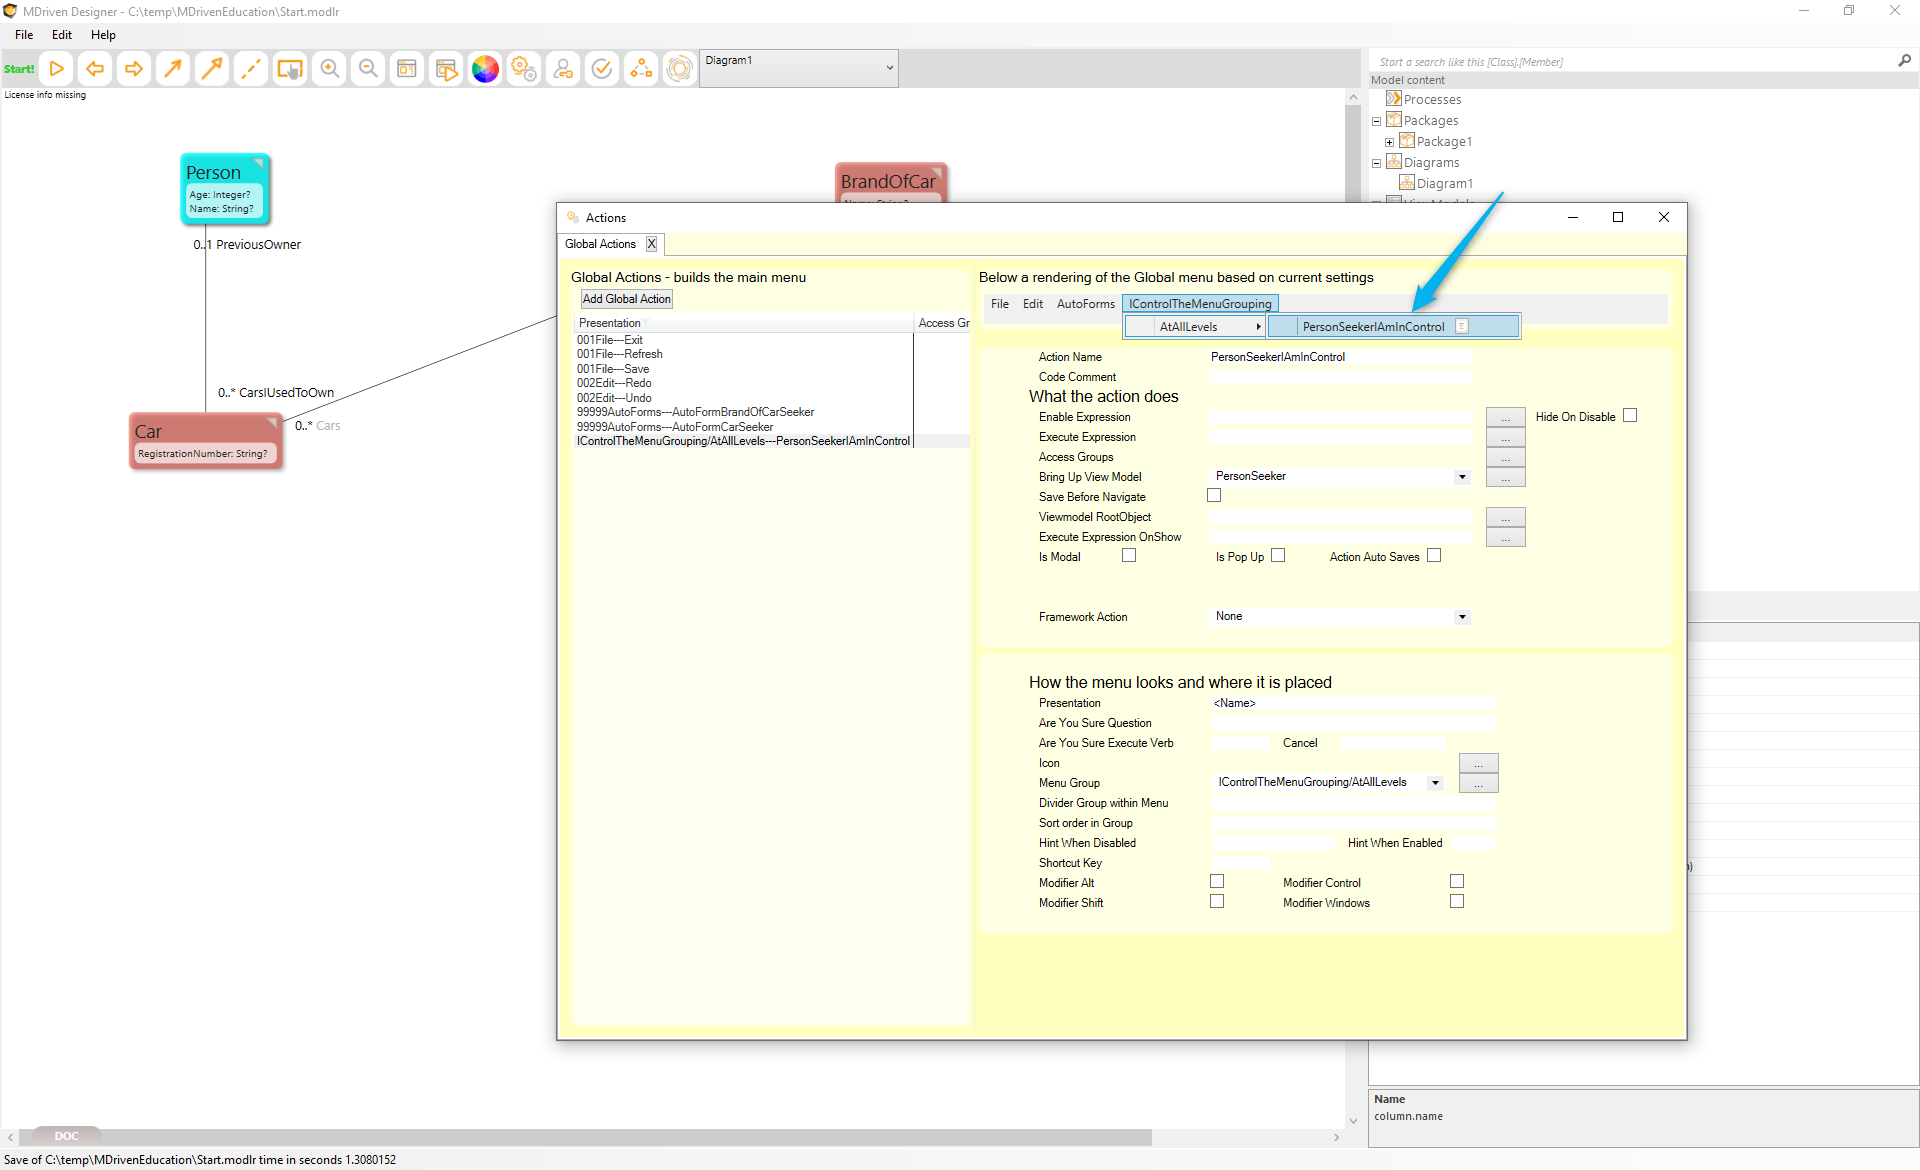Click the checkmark circle toolbar icon
Viewport: 1920px width, 1170px height.
click(x=602, y=69)
